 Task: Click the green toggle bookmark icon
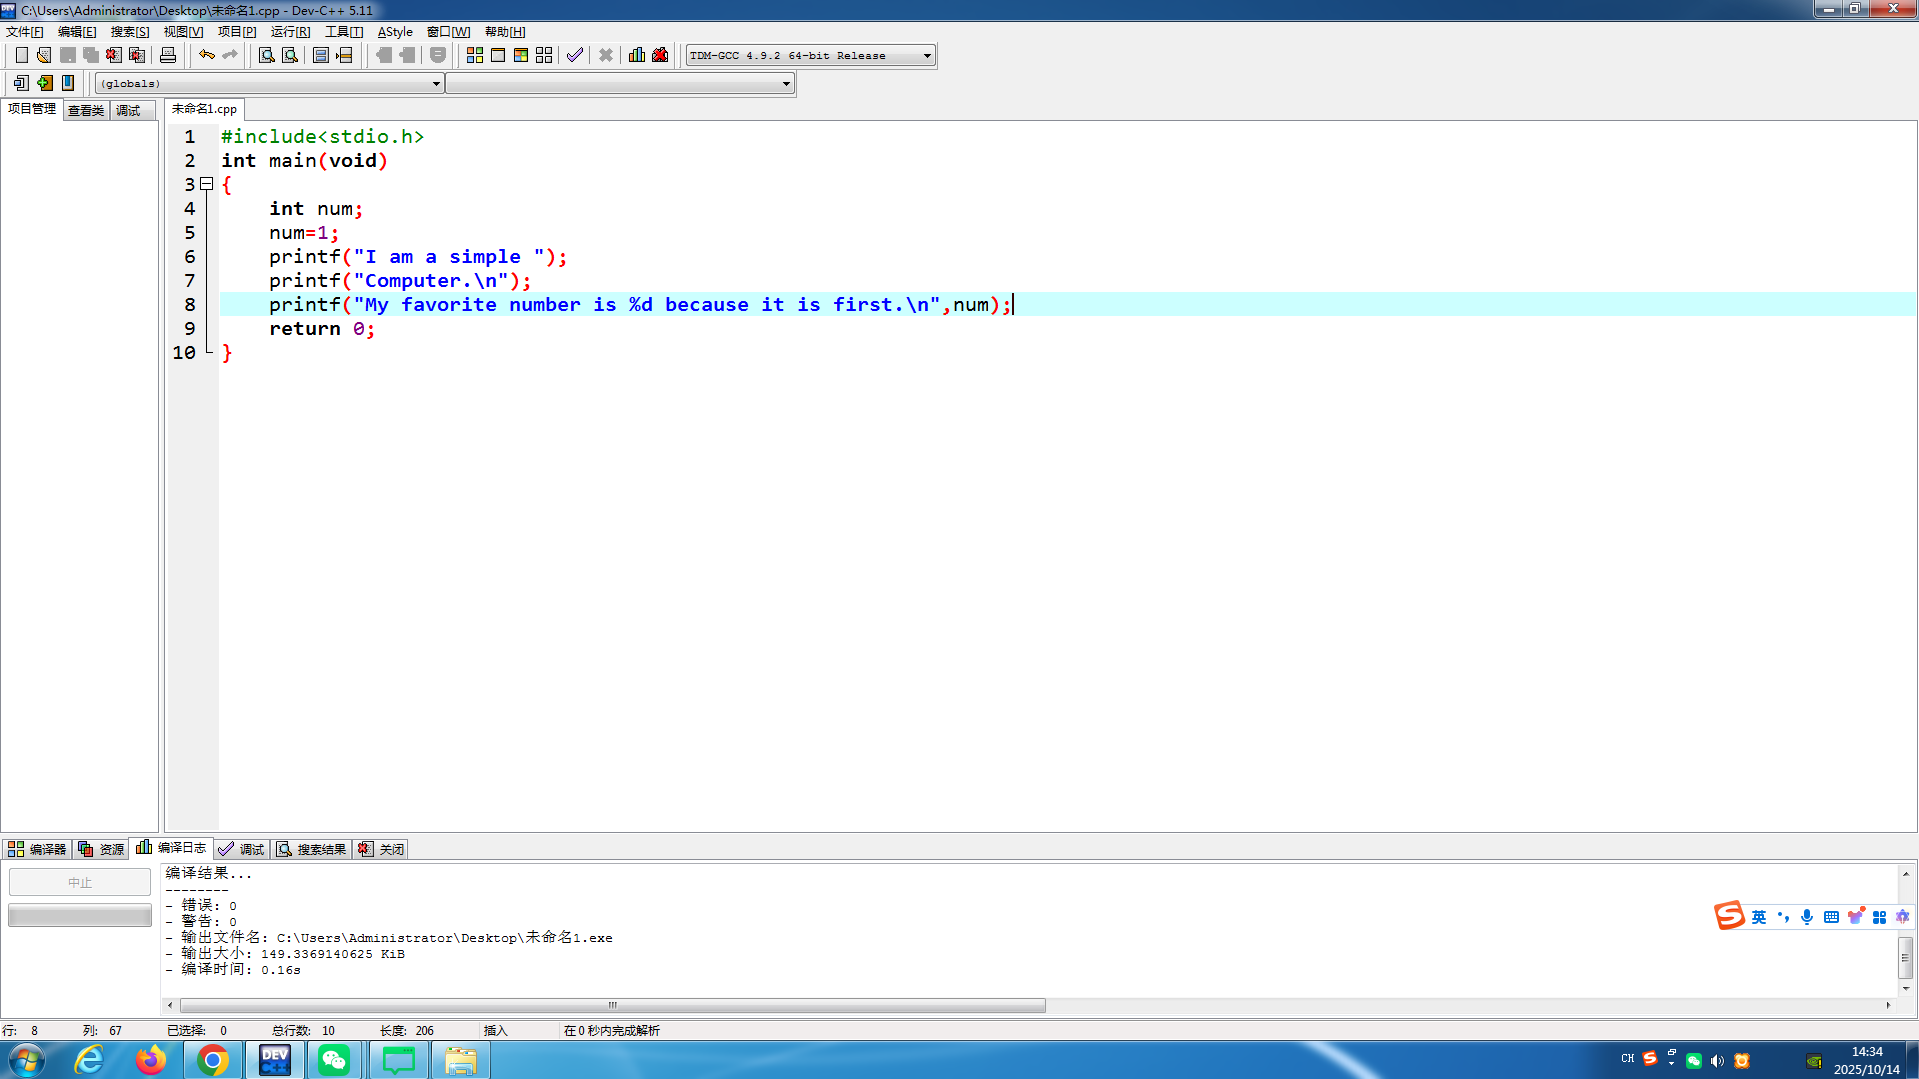coord(45,83)
